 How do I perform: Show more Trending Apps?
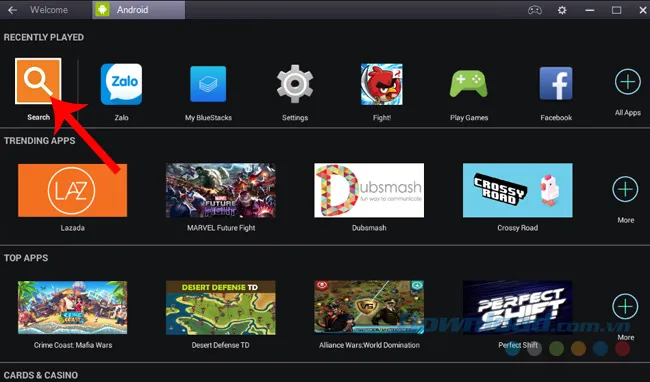625,189
